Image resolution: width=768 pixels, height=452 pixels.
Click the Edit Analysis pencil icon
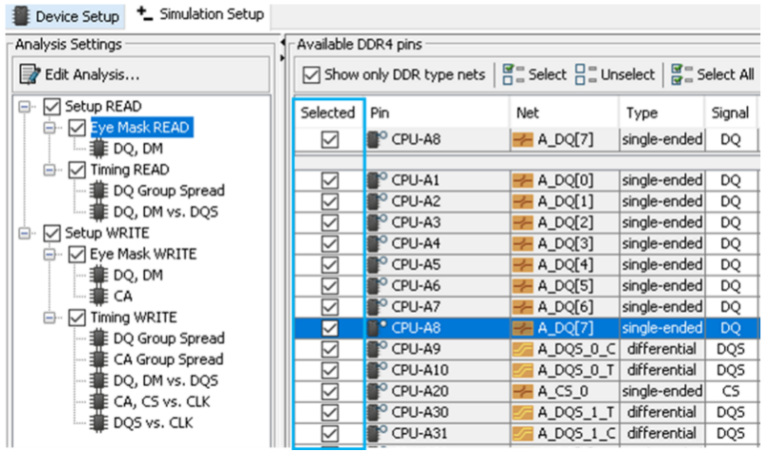30,74
